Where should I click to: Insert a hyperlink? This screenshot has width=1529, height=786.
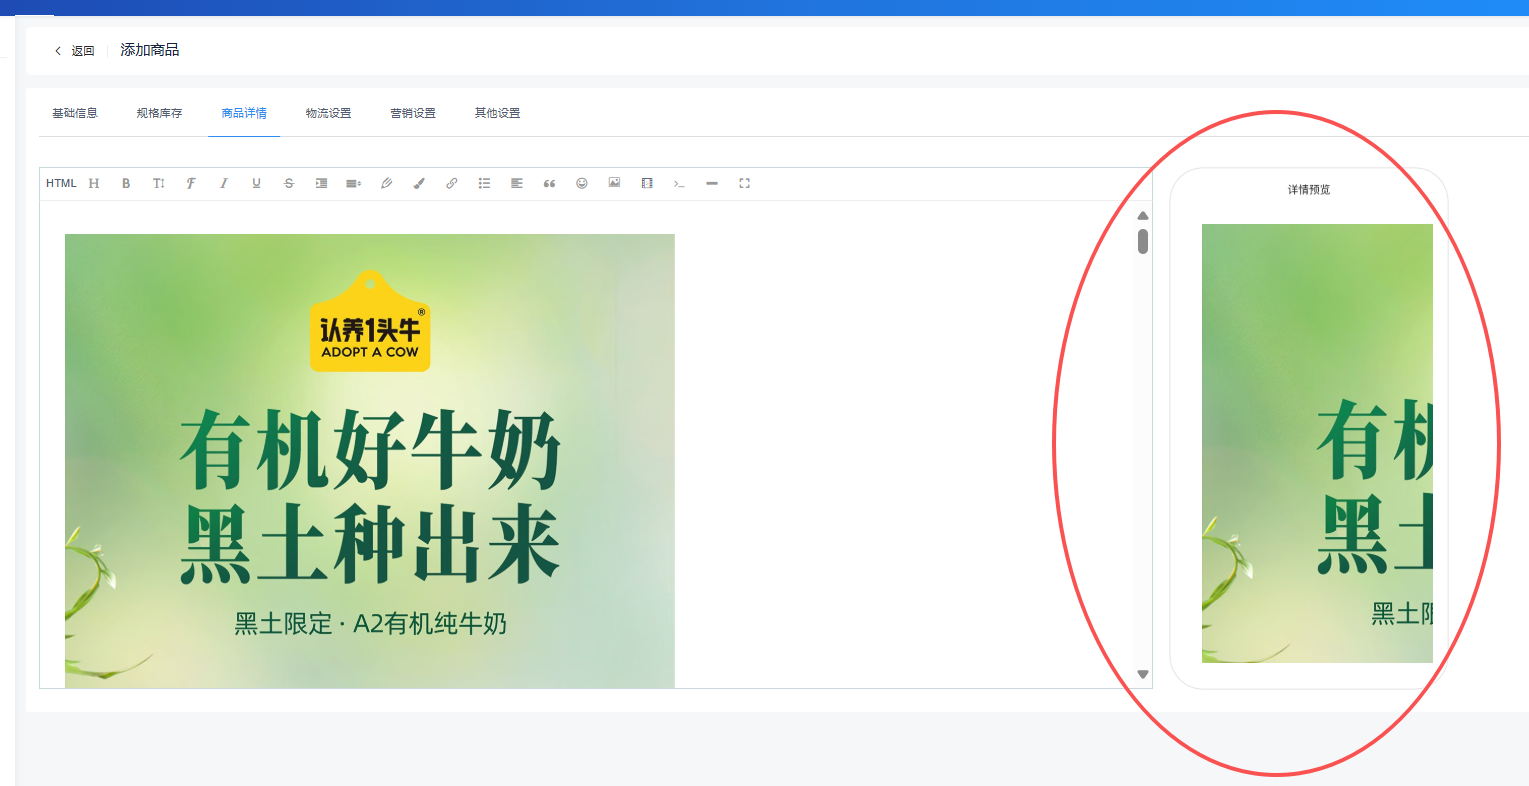(x=452, y=183)
